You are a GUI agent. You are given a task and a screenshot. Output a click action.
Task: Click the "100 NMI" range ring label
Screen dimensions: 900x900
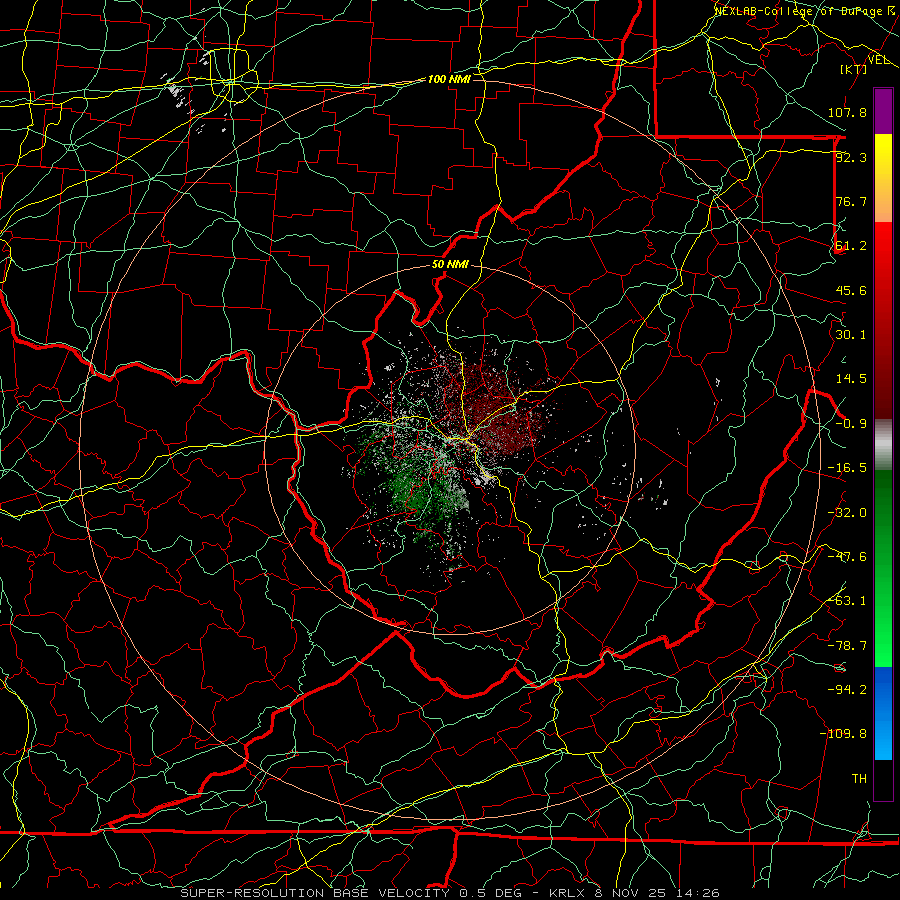pos(449,79)
